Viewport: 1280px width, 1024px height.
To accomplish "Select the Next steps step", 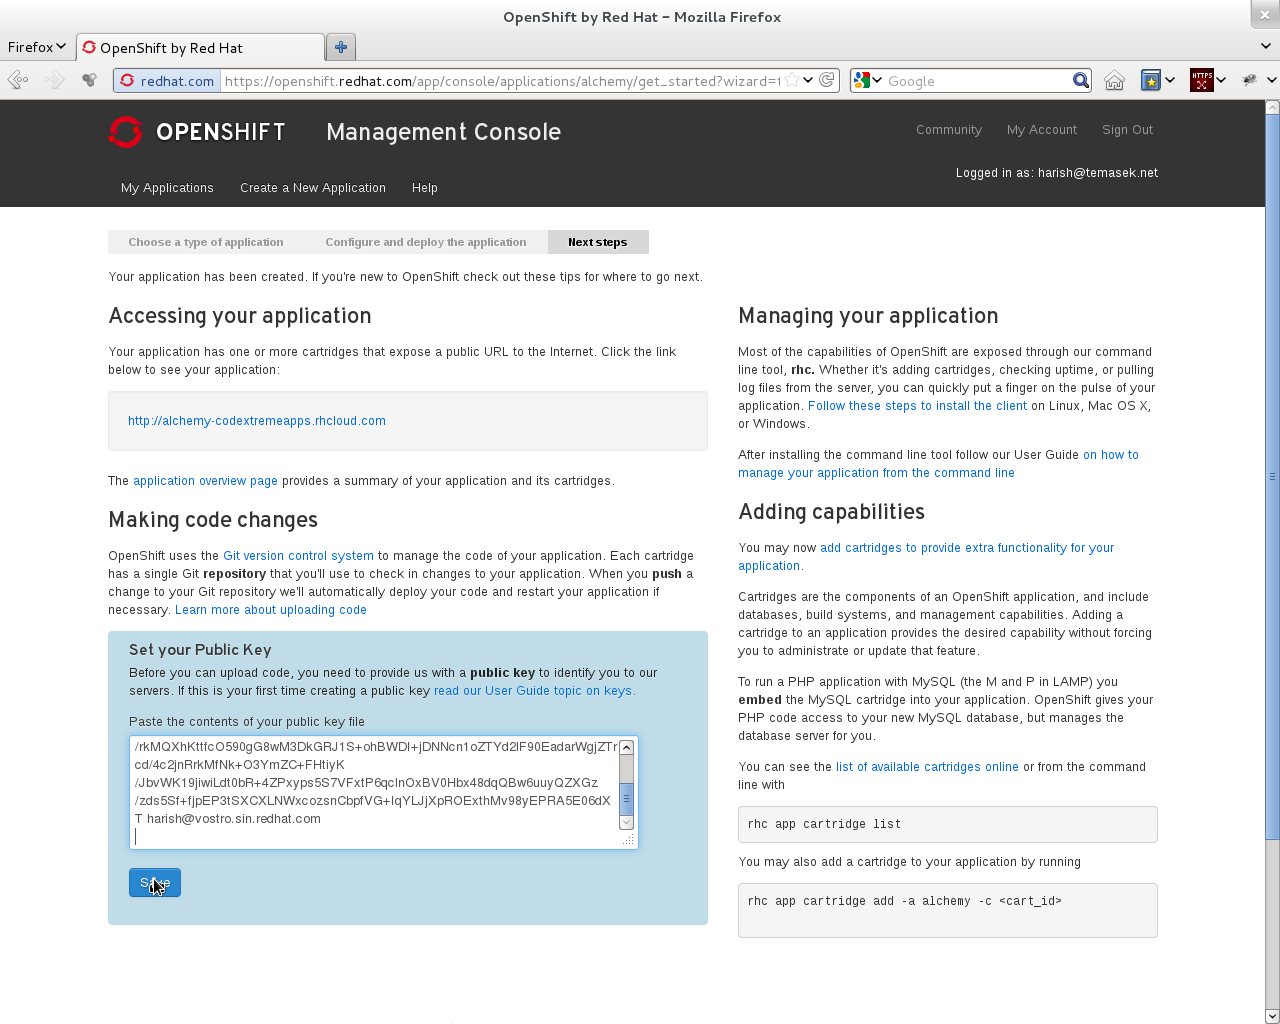I will pyautogui.click(x=598, y=242).
